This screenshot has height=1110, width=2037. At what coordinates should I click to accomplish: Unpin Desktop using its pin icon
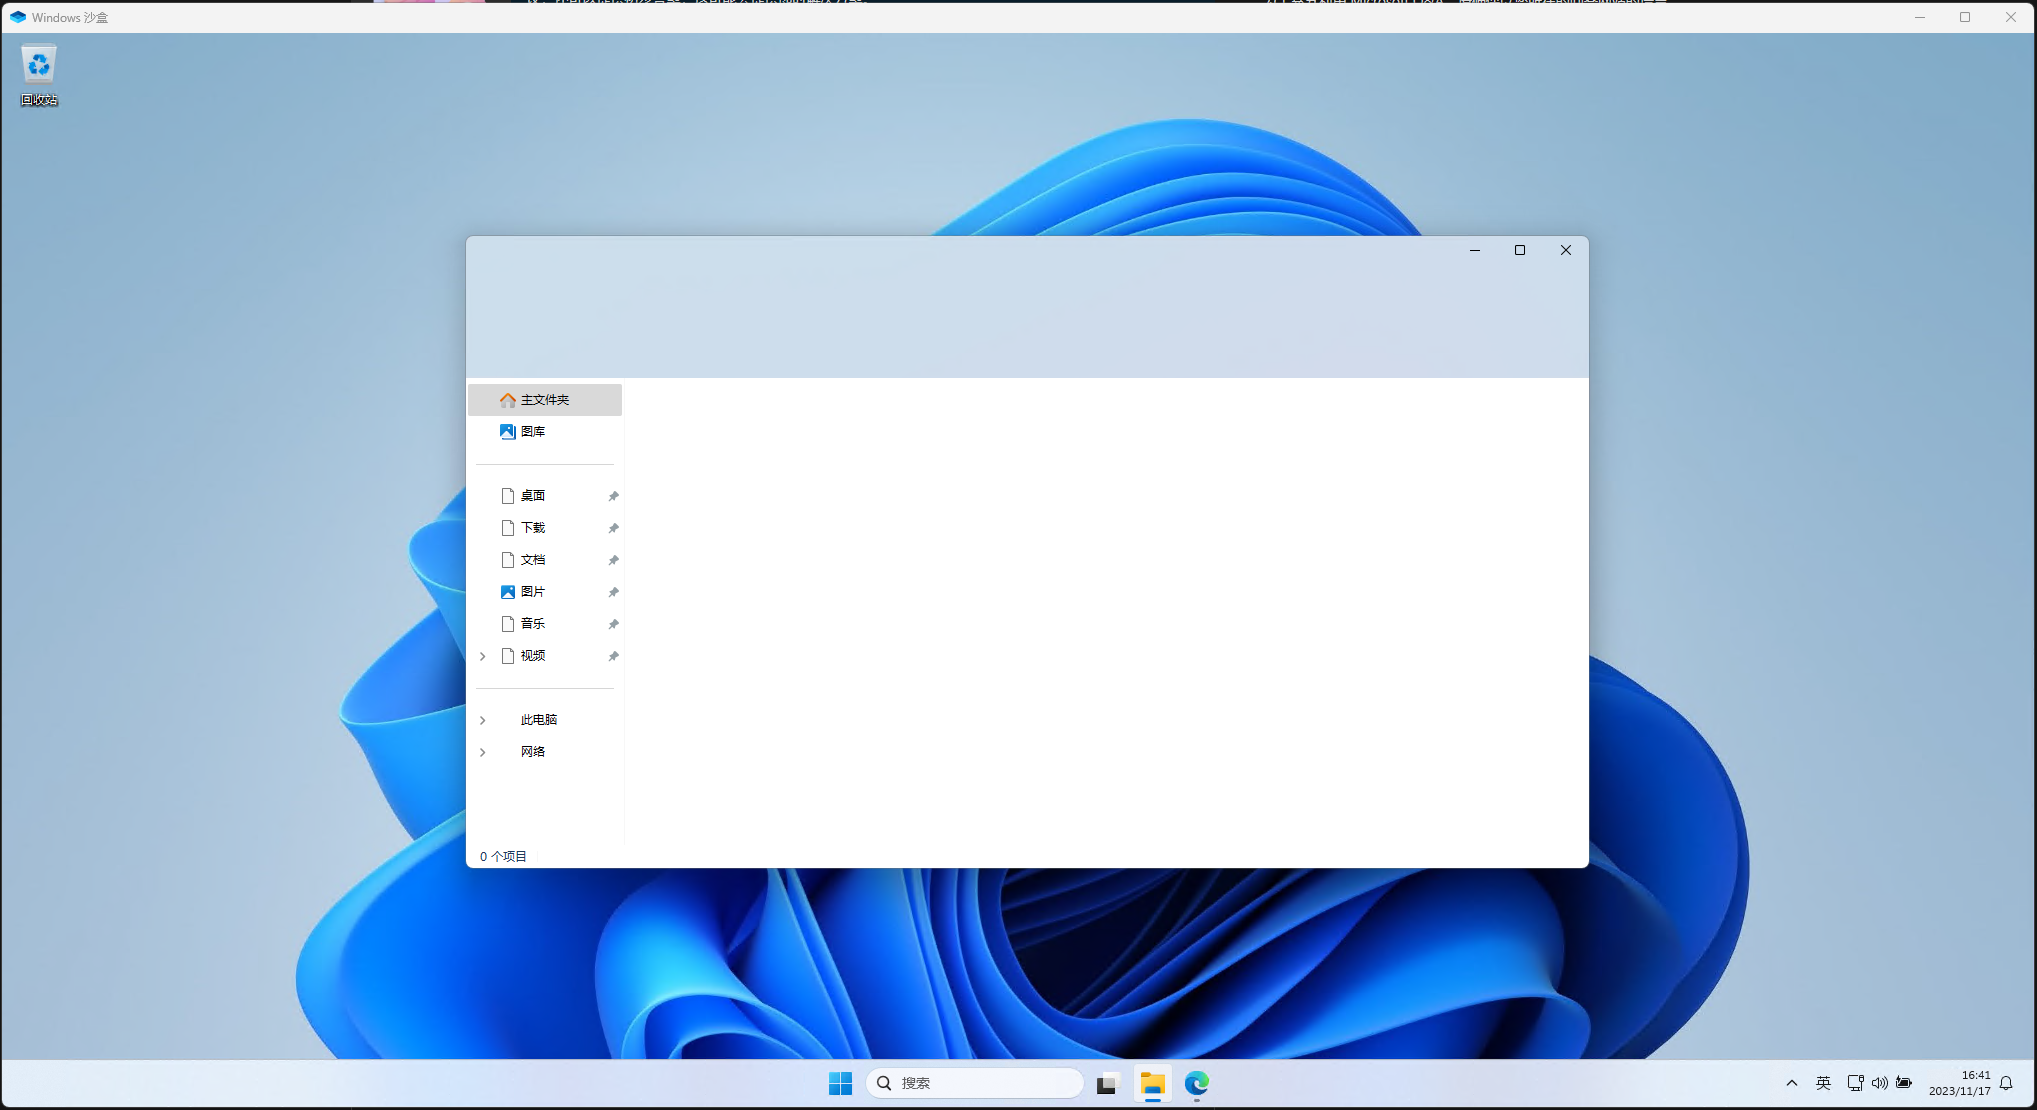pos(613,496)
